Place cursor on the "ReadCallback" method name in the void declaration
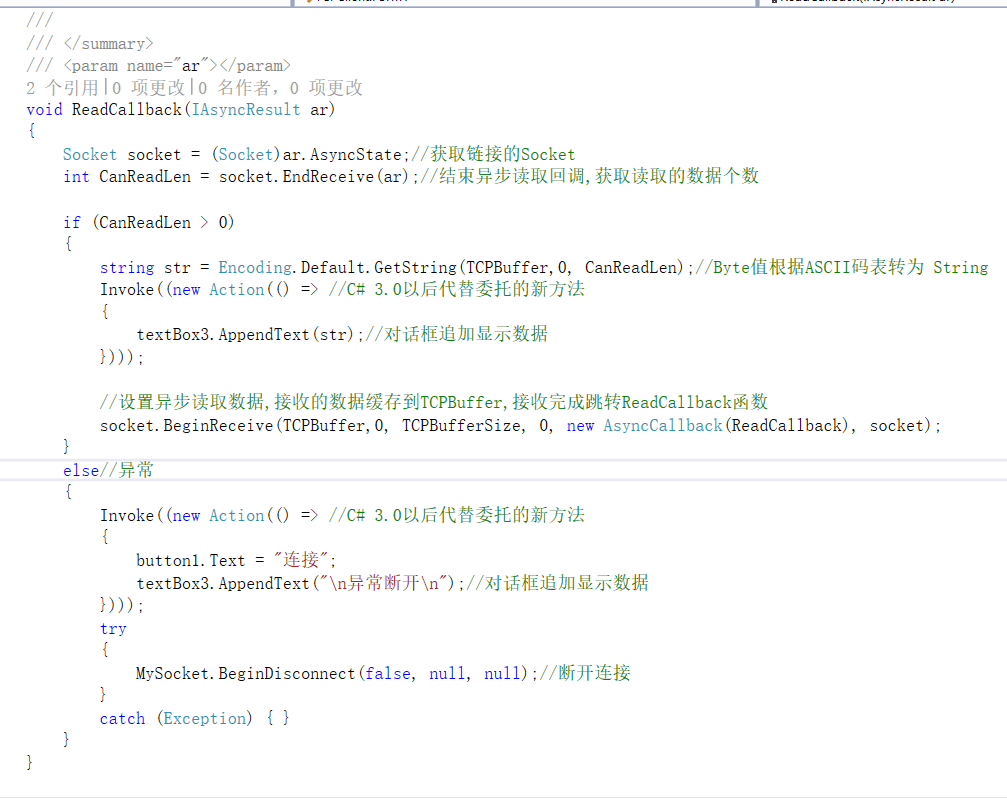1007x798 pixels. click(127, 110)
